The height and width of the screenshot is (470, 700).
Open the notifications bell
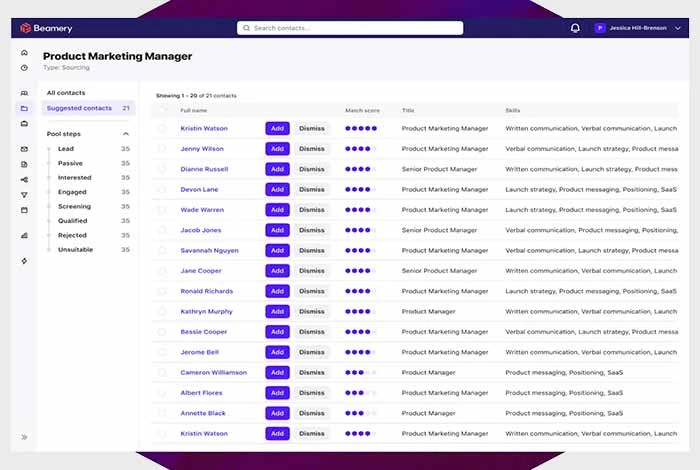click(575, 28)
